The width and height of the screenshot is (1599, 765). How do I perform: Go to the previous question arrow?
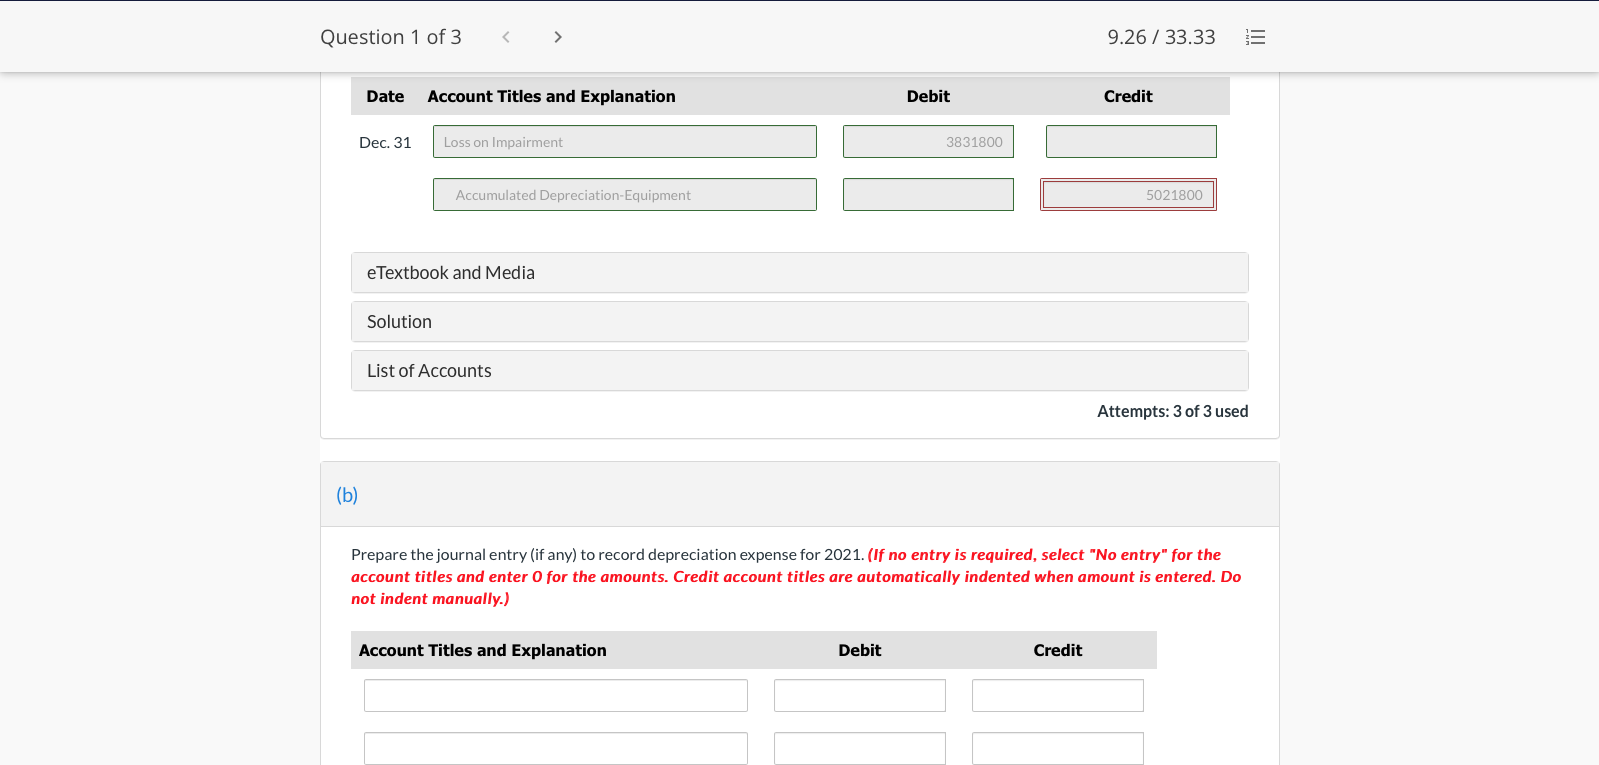coord(506,37)
